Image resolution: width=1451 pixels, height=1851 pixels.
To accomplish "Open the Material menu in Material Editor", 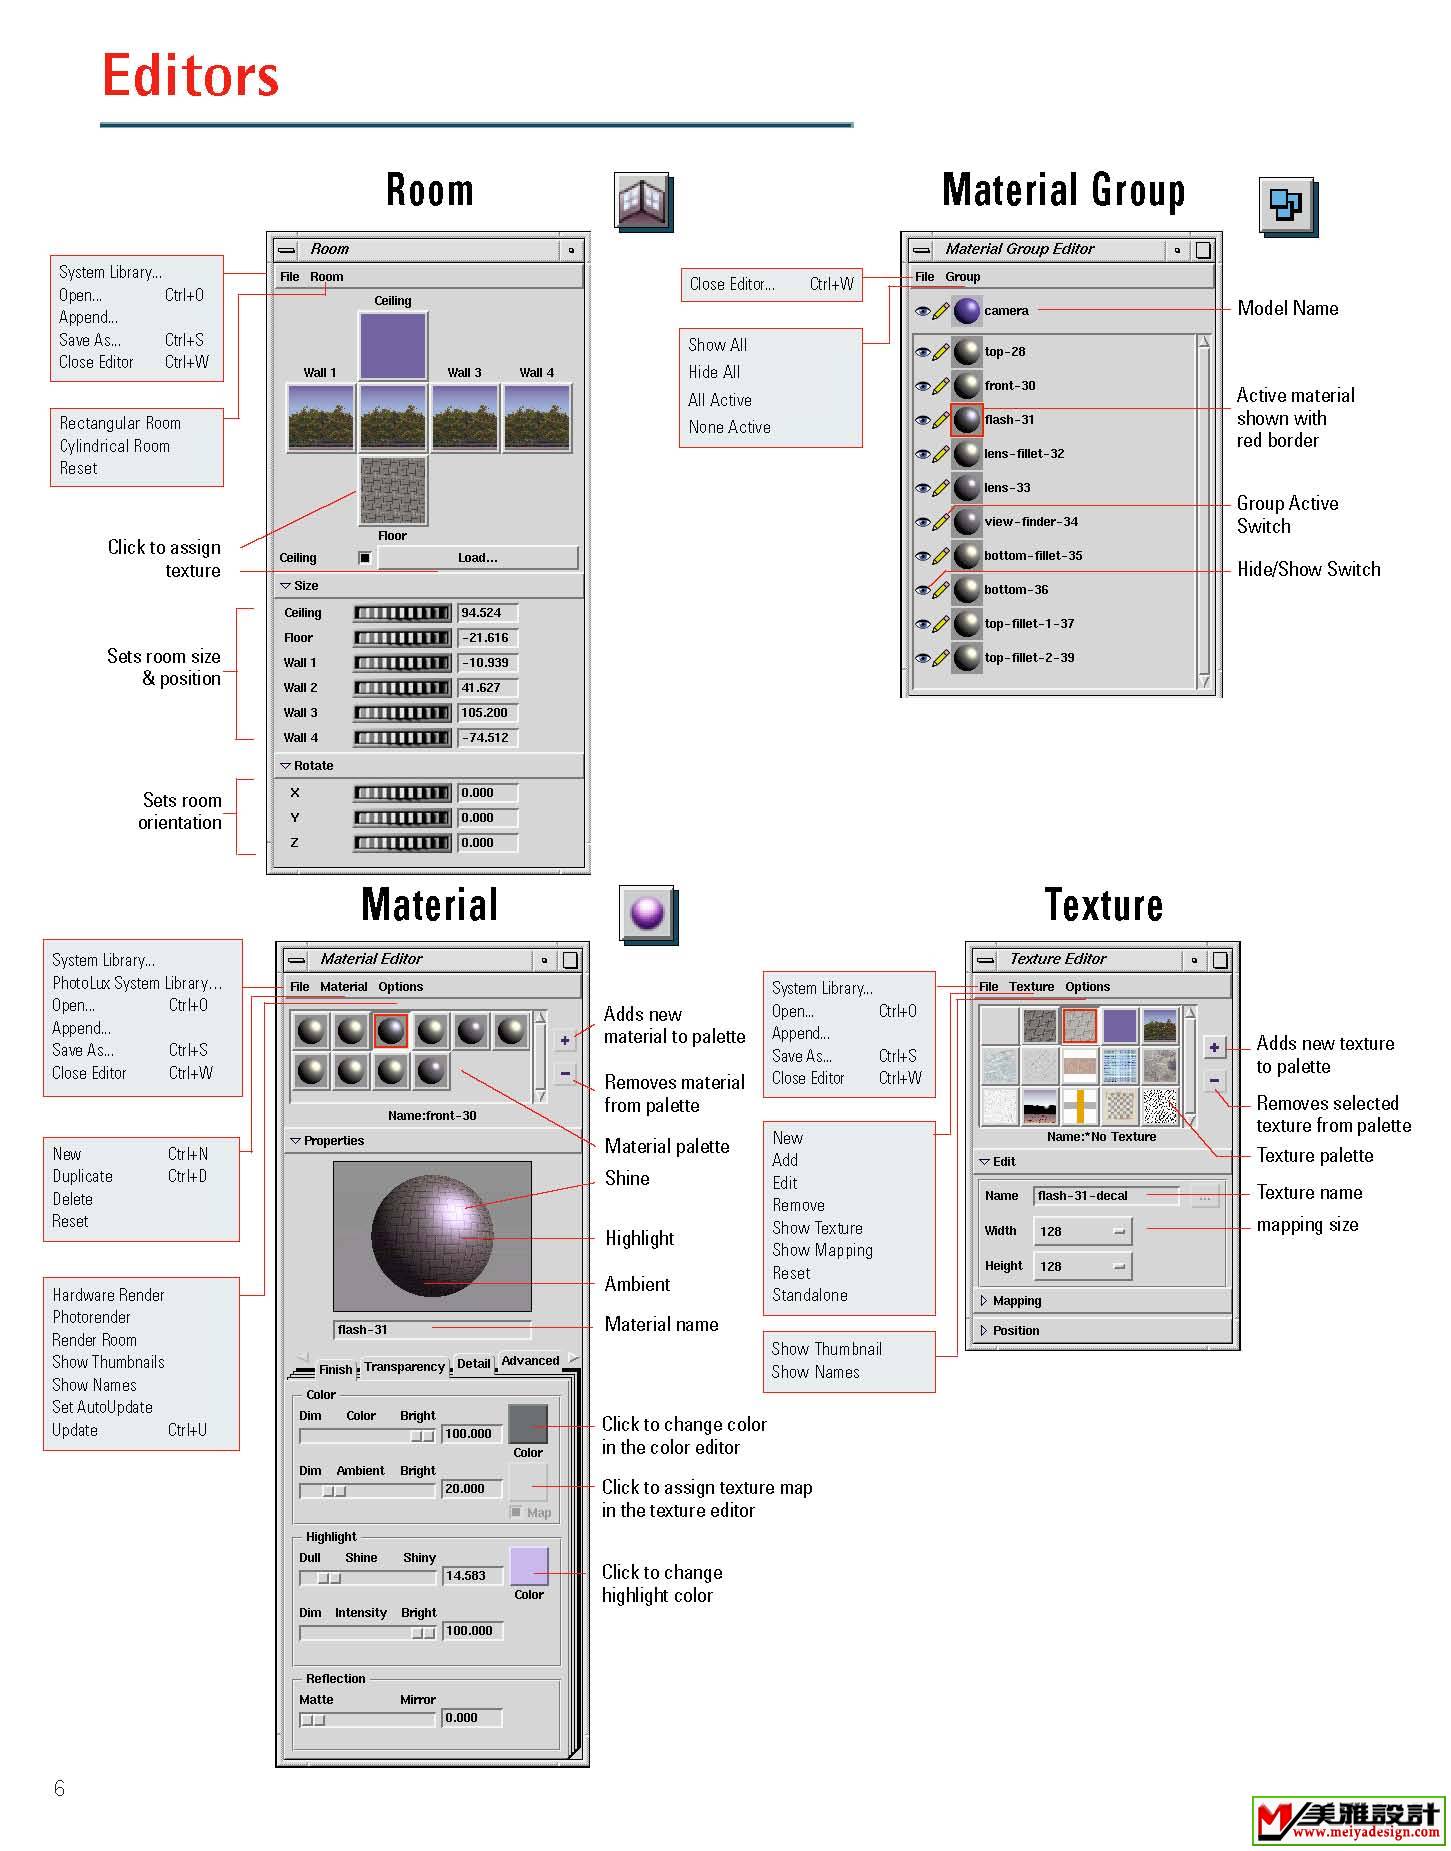I will [x=344, y=987].
